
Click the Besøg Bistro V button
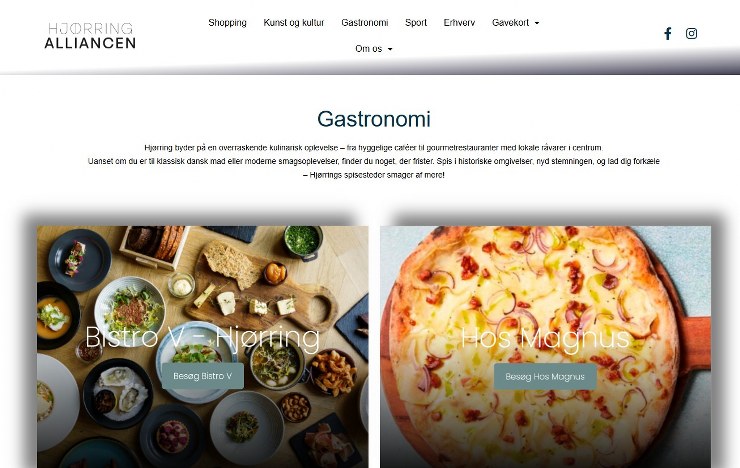point(202,376)
